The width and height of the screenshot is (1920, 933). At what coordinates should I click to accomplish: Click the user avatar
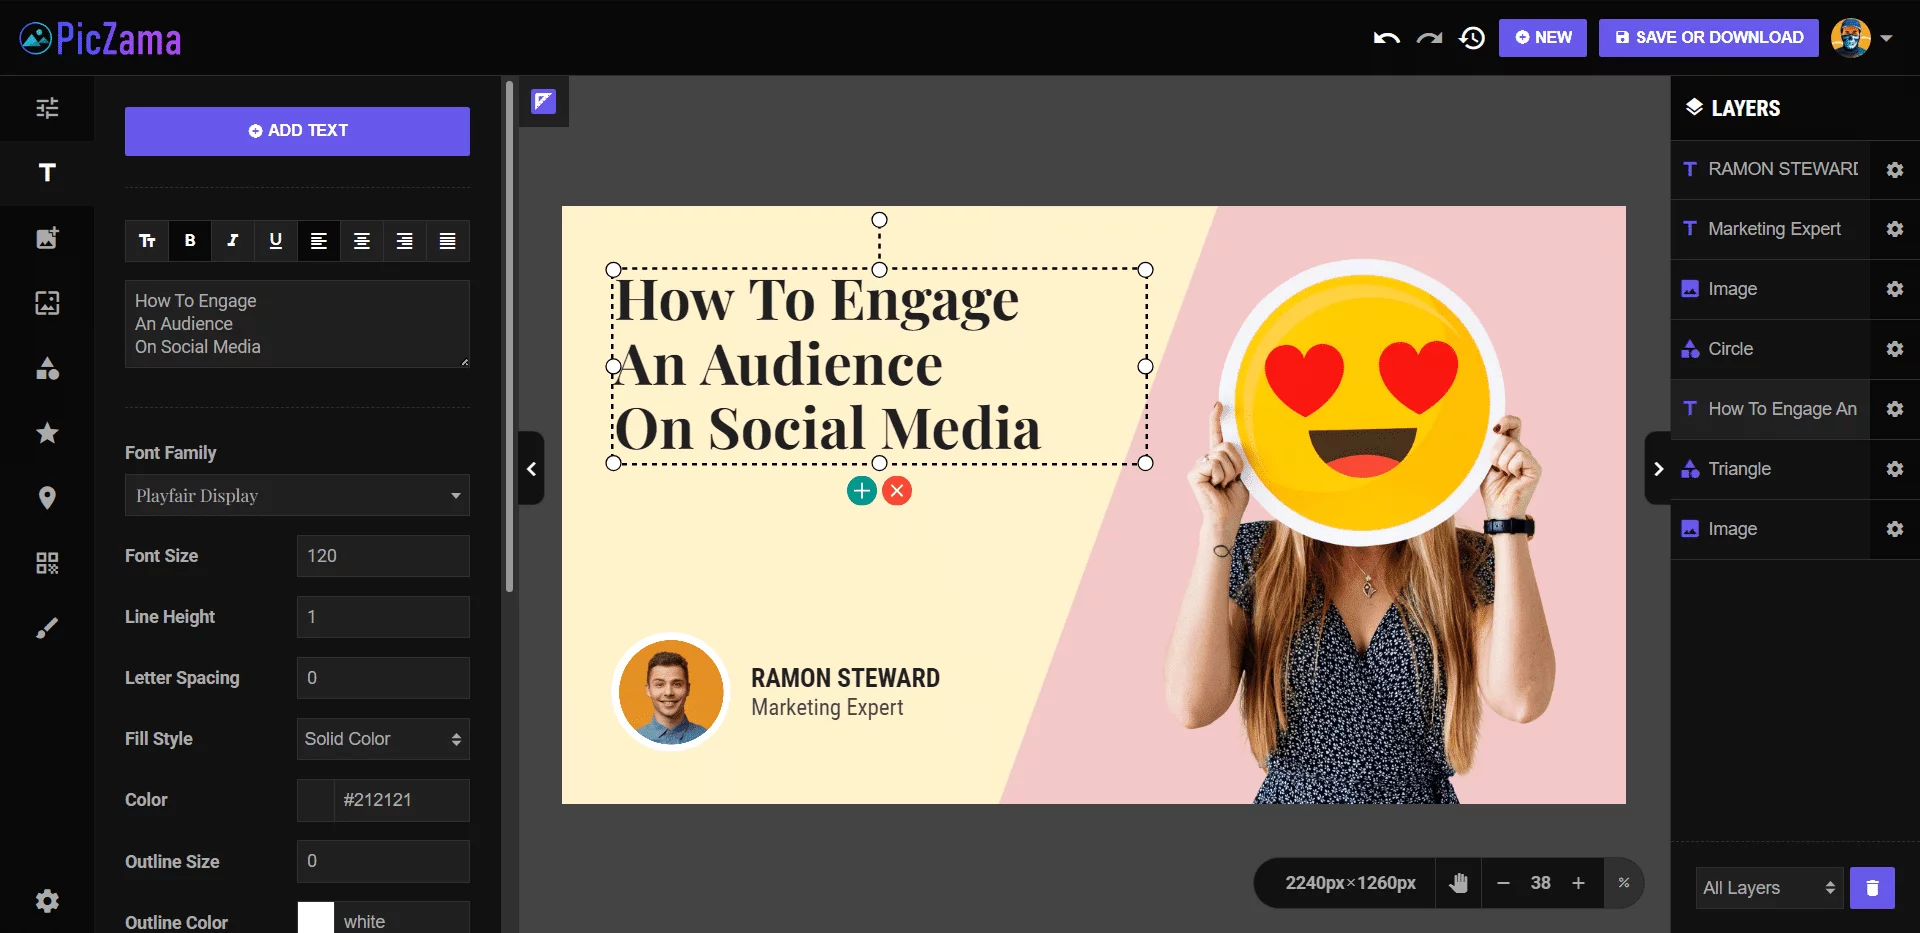click(1850, 38)
